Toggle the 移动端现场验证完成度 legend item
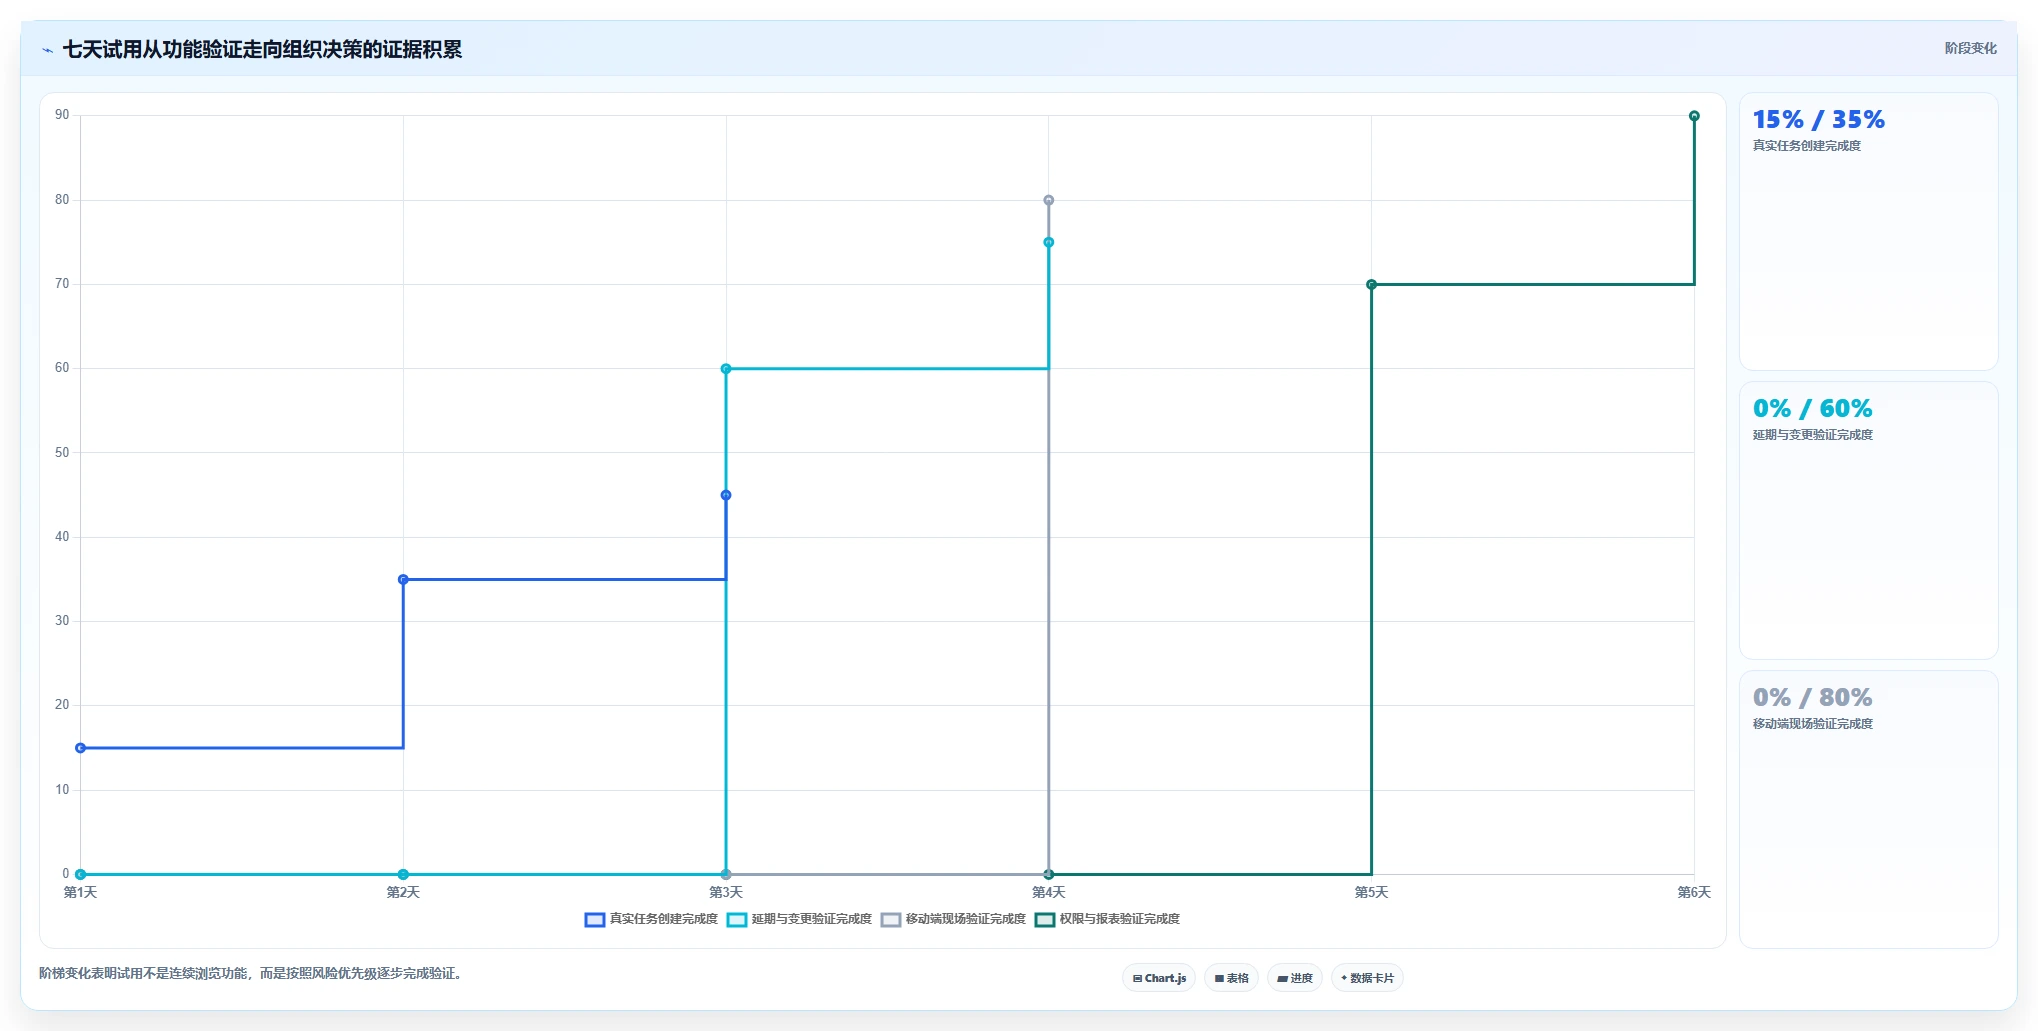 pyautogui.click(x=953, y=919)
